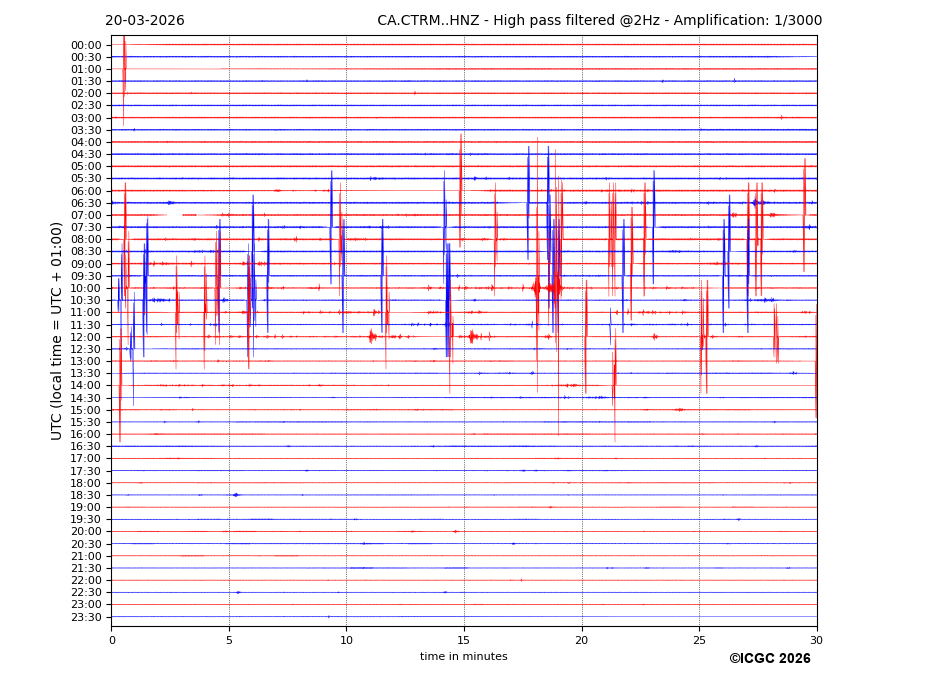Image resolution: width=927 pixels, height=696 pixels.
Task: Click the 0 minute x-axis tick label
Action: pos(112,640)
